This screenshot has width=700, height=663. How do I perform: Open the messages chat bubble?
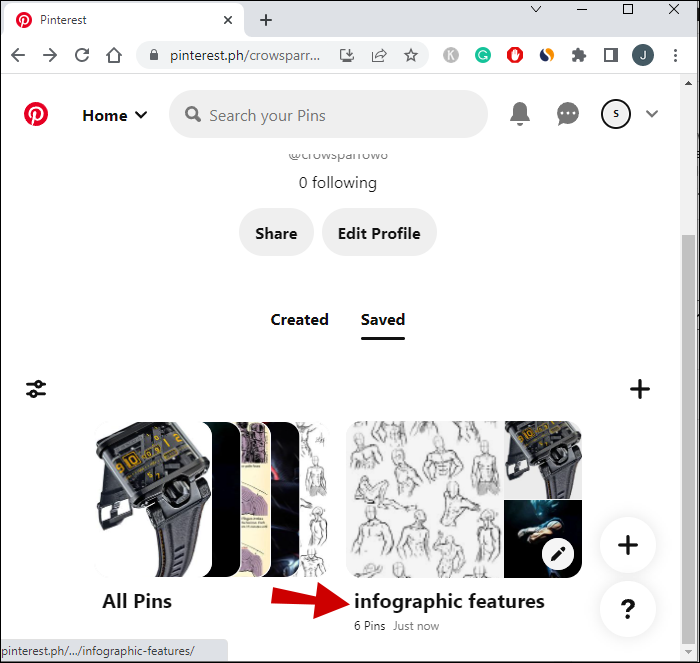(568, 114)
